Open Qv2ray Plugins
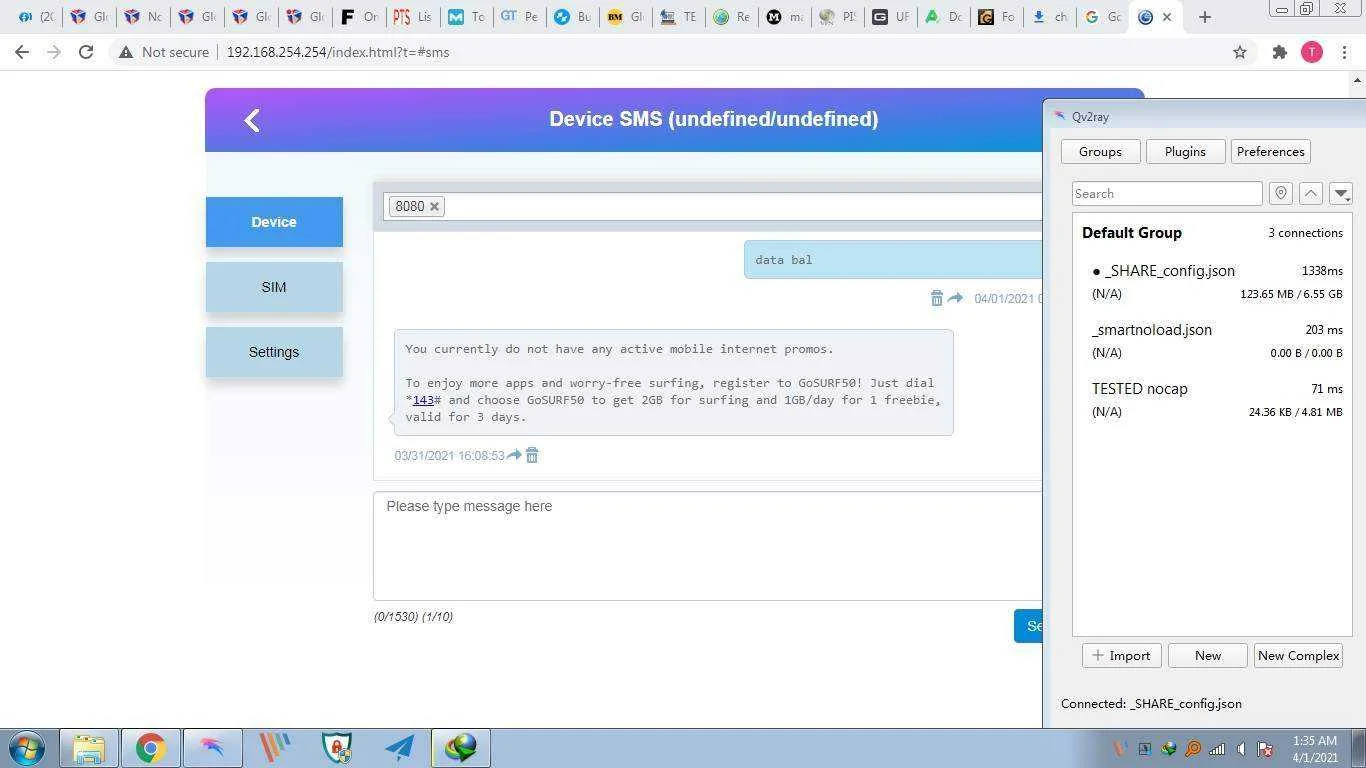 [1185, 152]
